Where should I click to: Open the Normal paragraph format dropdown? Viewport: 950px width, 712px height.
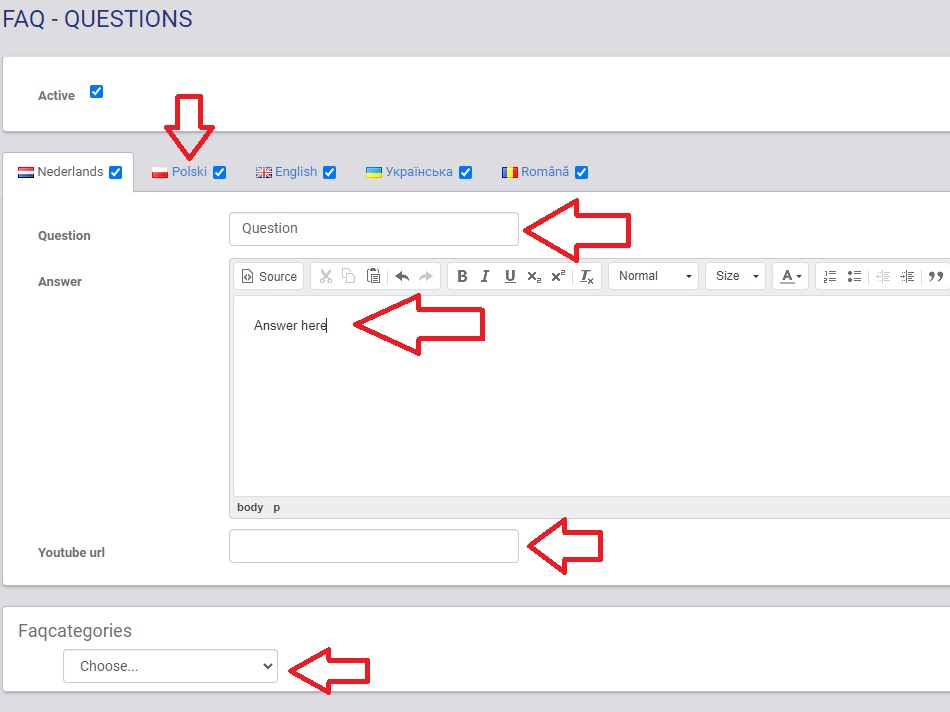(655, 276)
